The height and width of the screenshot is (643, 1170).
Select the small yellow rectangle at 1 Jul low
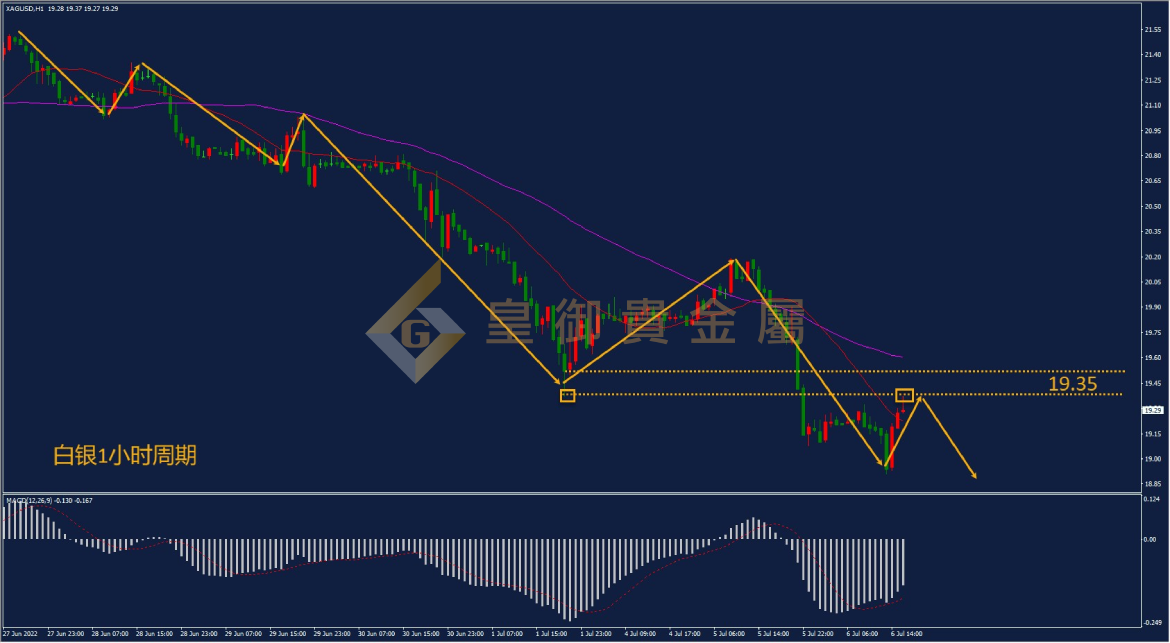coord(567,395)
